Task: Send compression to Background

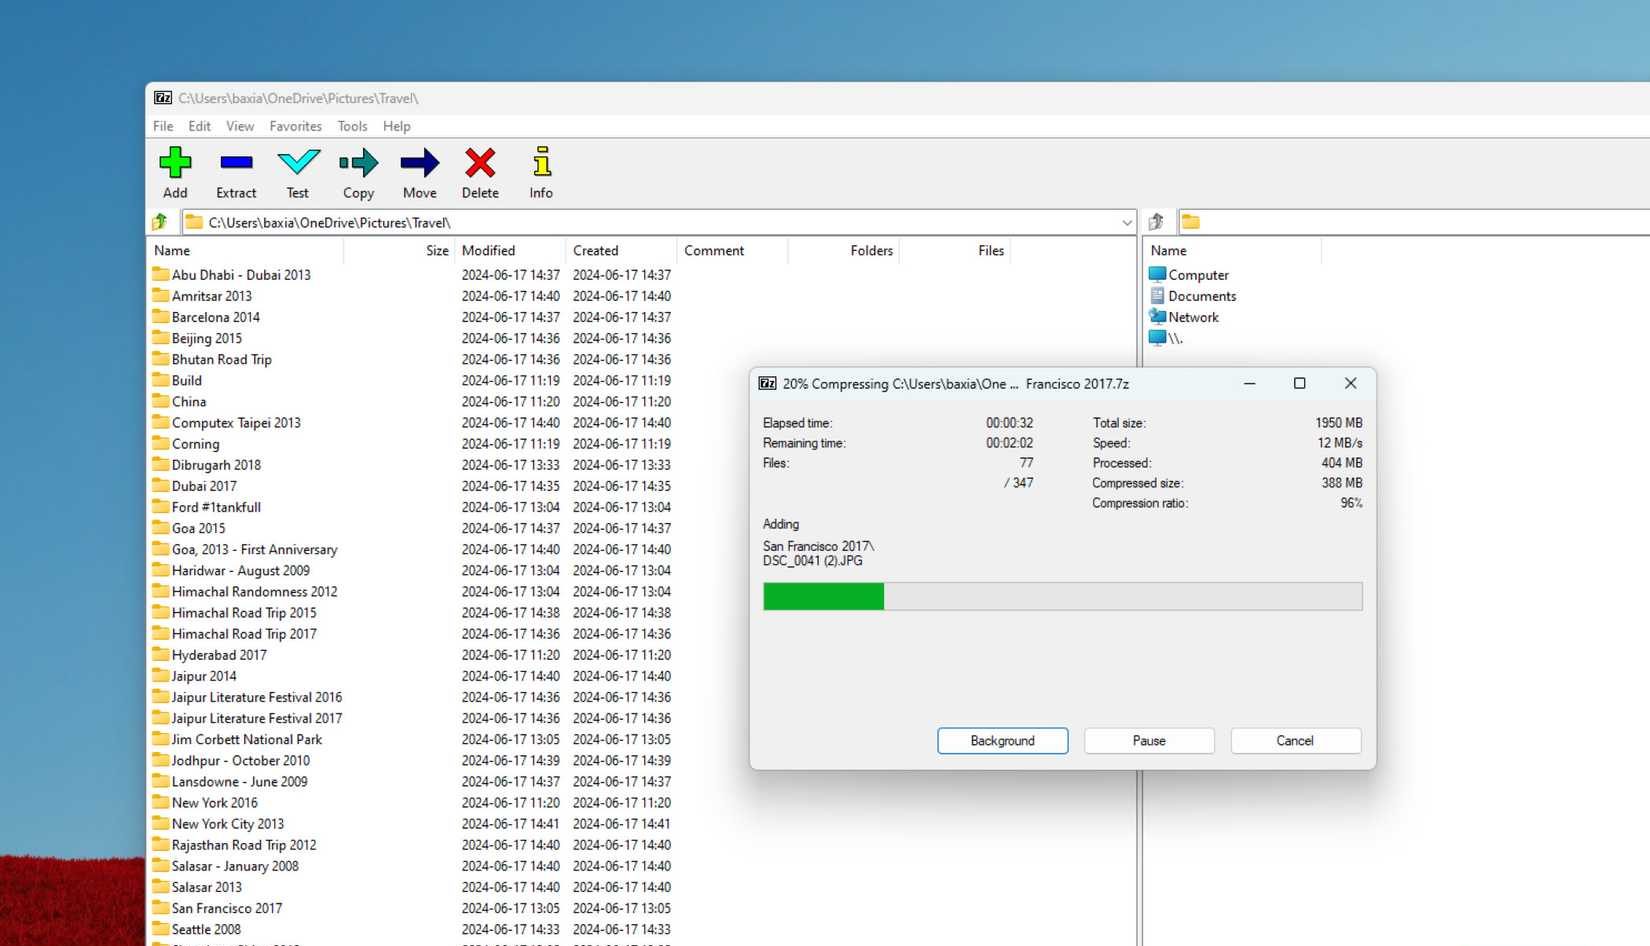Action: click(x=1002, y=740)
